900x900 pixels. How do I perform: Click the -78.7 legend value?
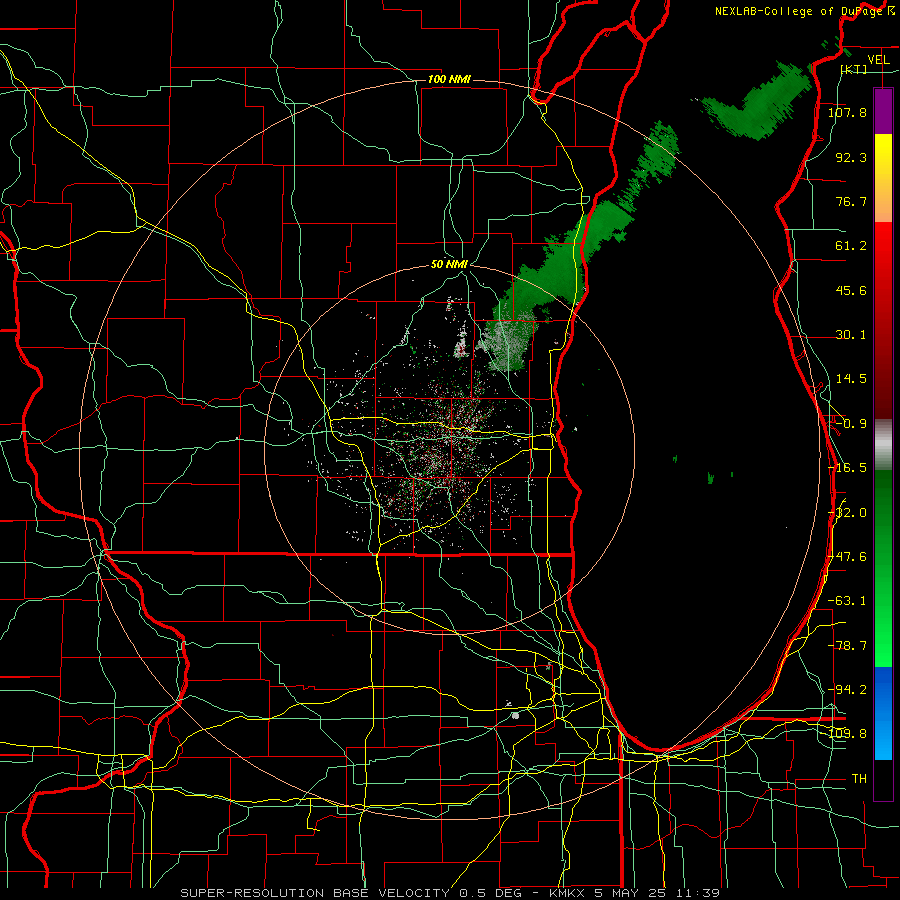(x=847, y=646)
